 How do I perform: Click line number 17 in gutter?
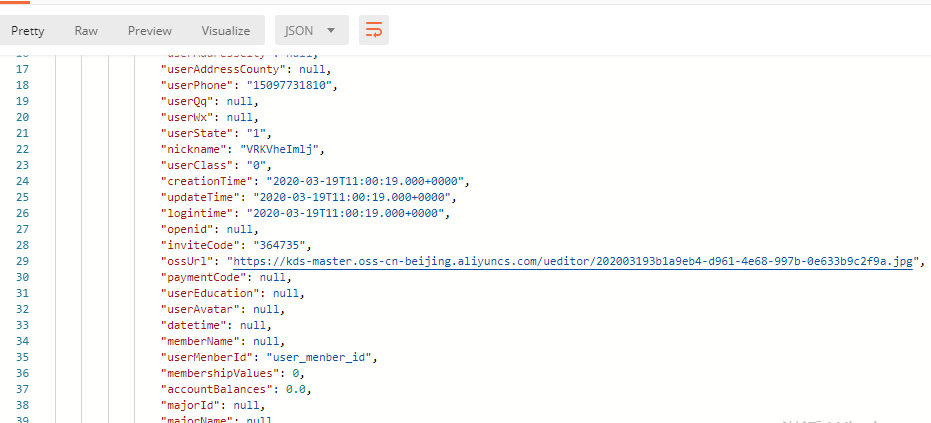pos(22,69)
